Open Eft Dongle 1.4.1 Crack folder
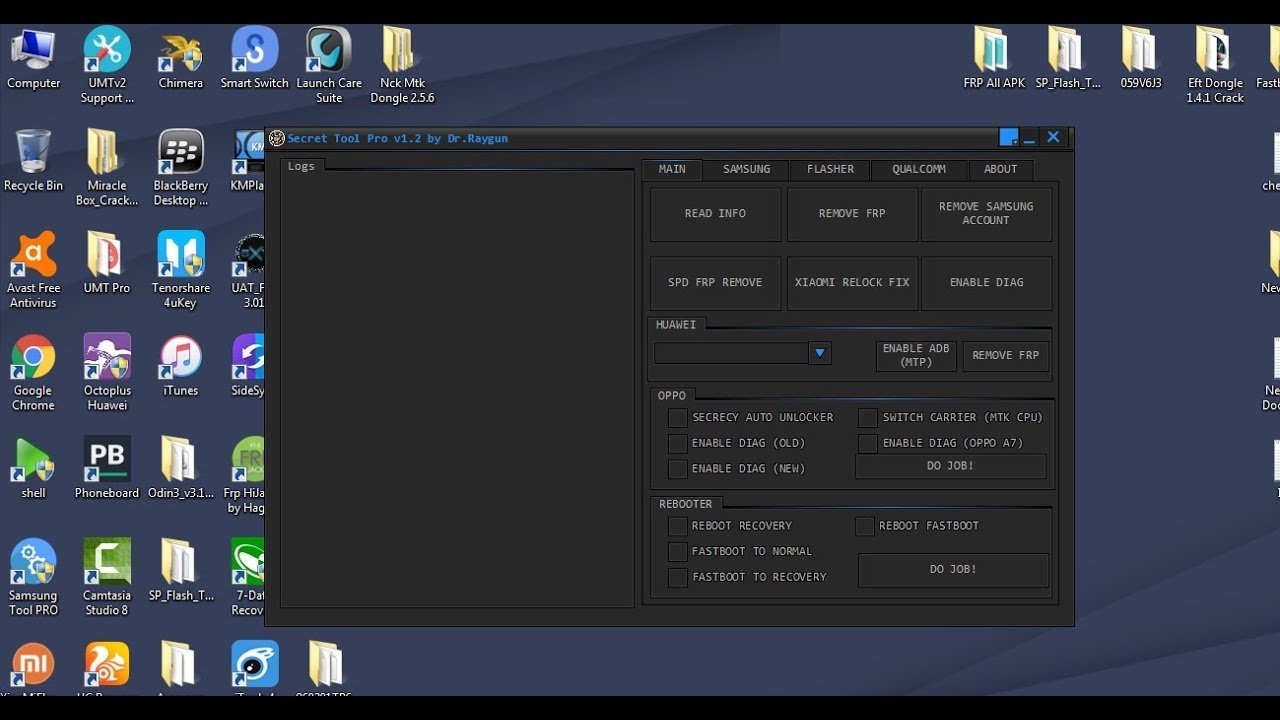 tap(1215, 65)
